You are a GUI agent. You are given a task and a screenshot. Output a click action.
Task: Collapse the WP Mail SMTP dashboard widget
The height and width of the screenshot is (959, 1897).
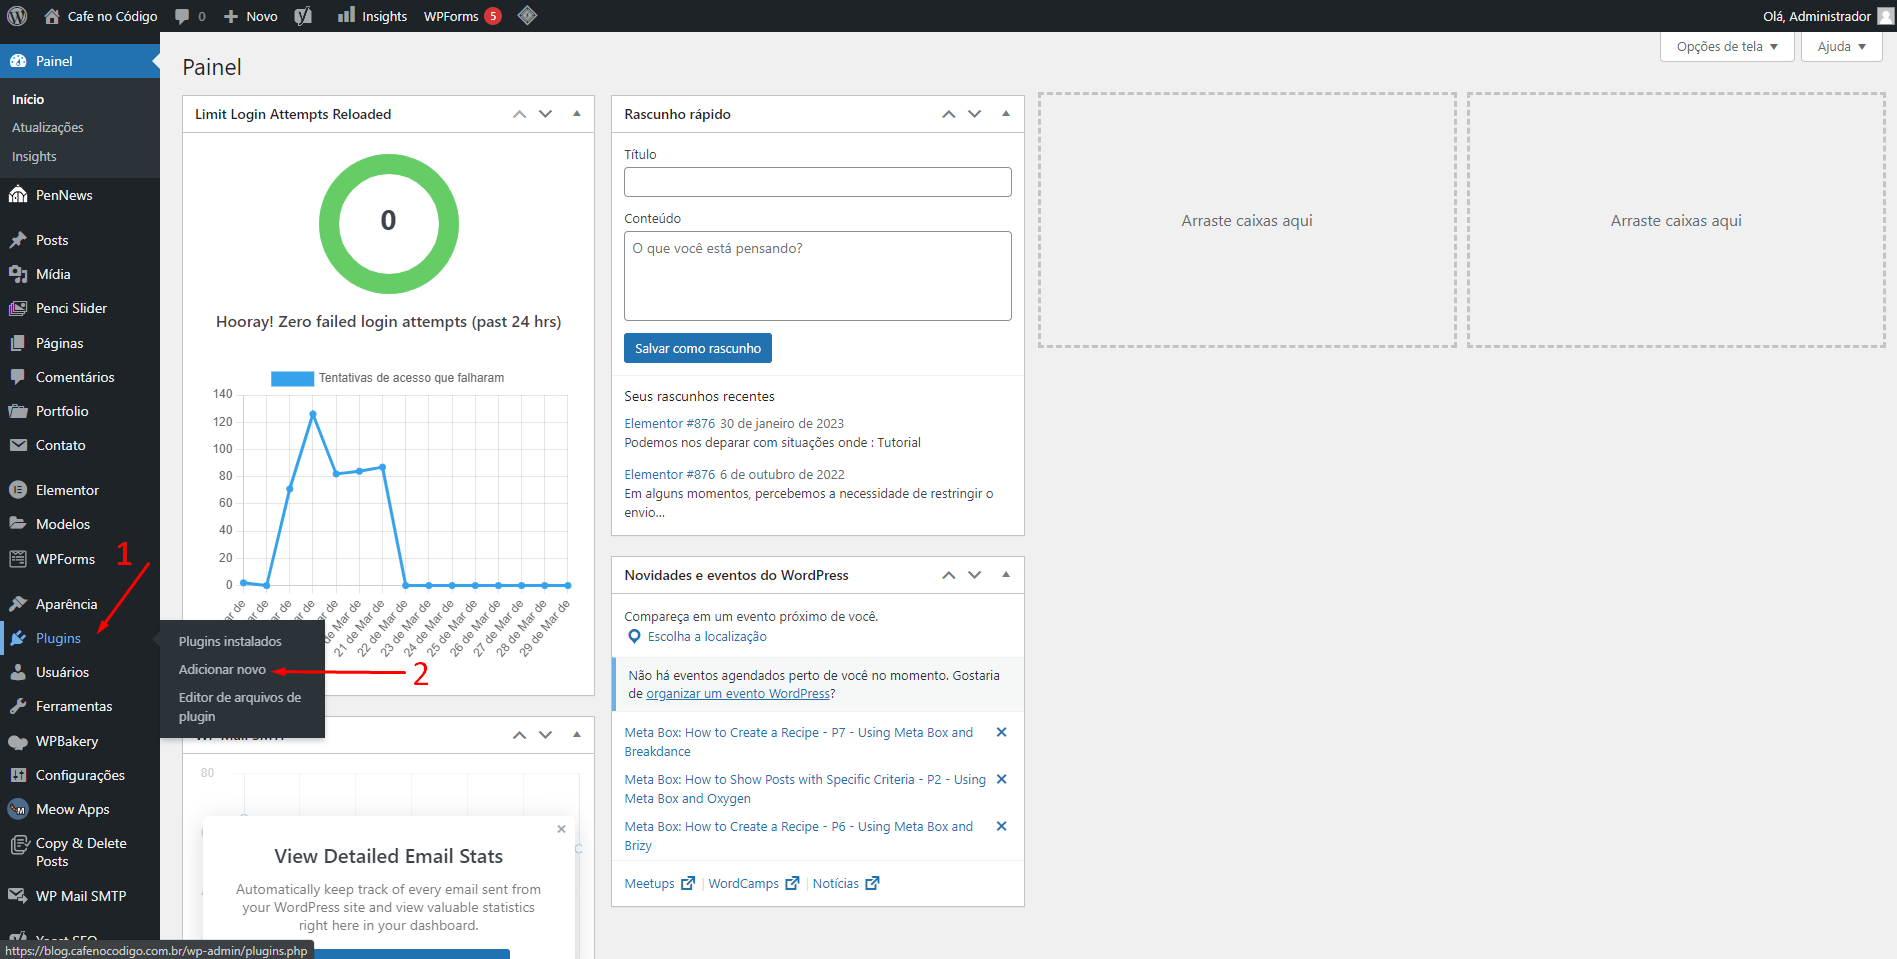pos(577,735)
